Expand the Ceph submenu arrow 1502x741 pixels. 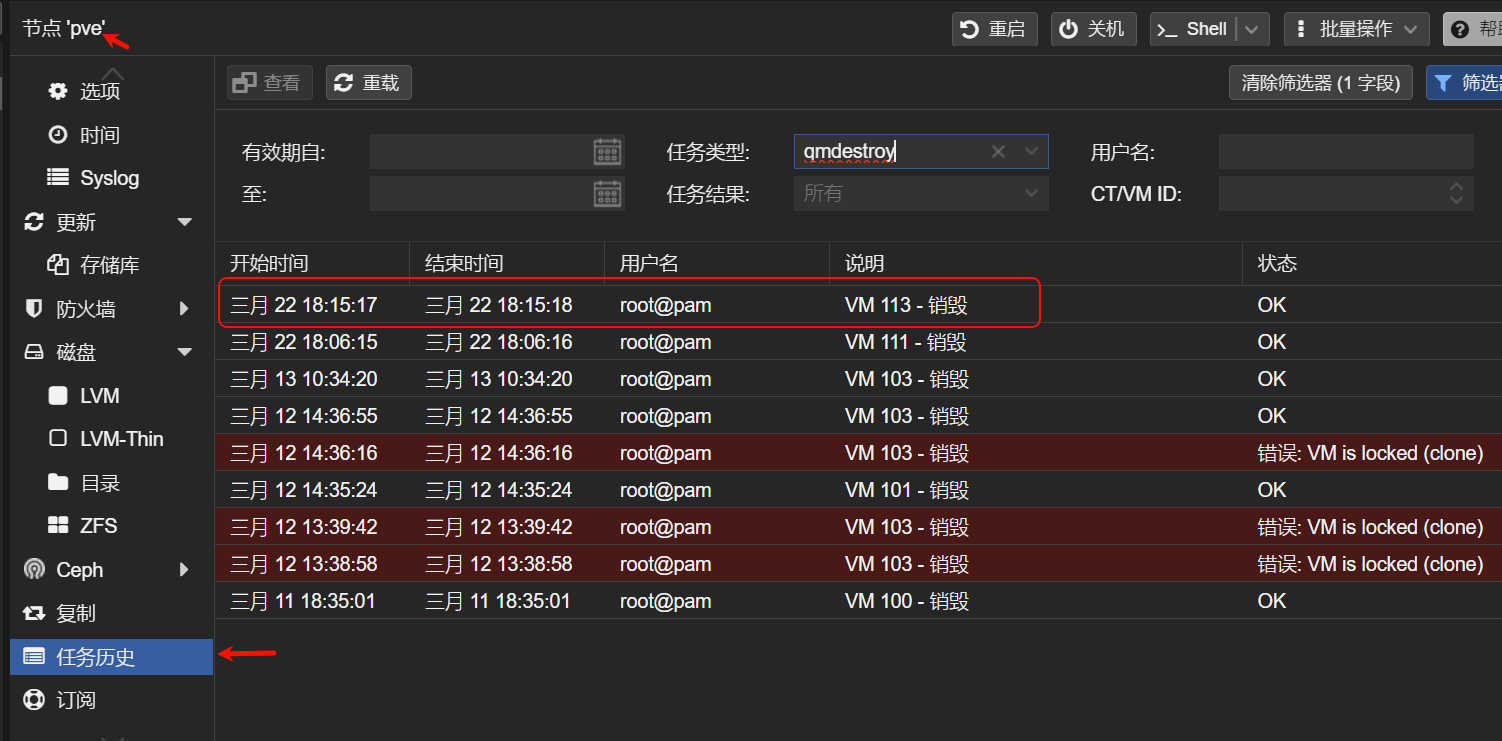pyautogui.click(x=185, y=570)
